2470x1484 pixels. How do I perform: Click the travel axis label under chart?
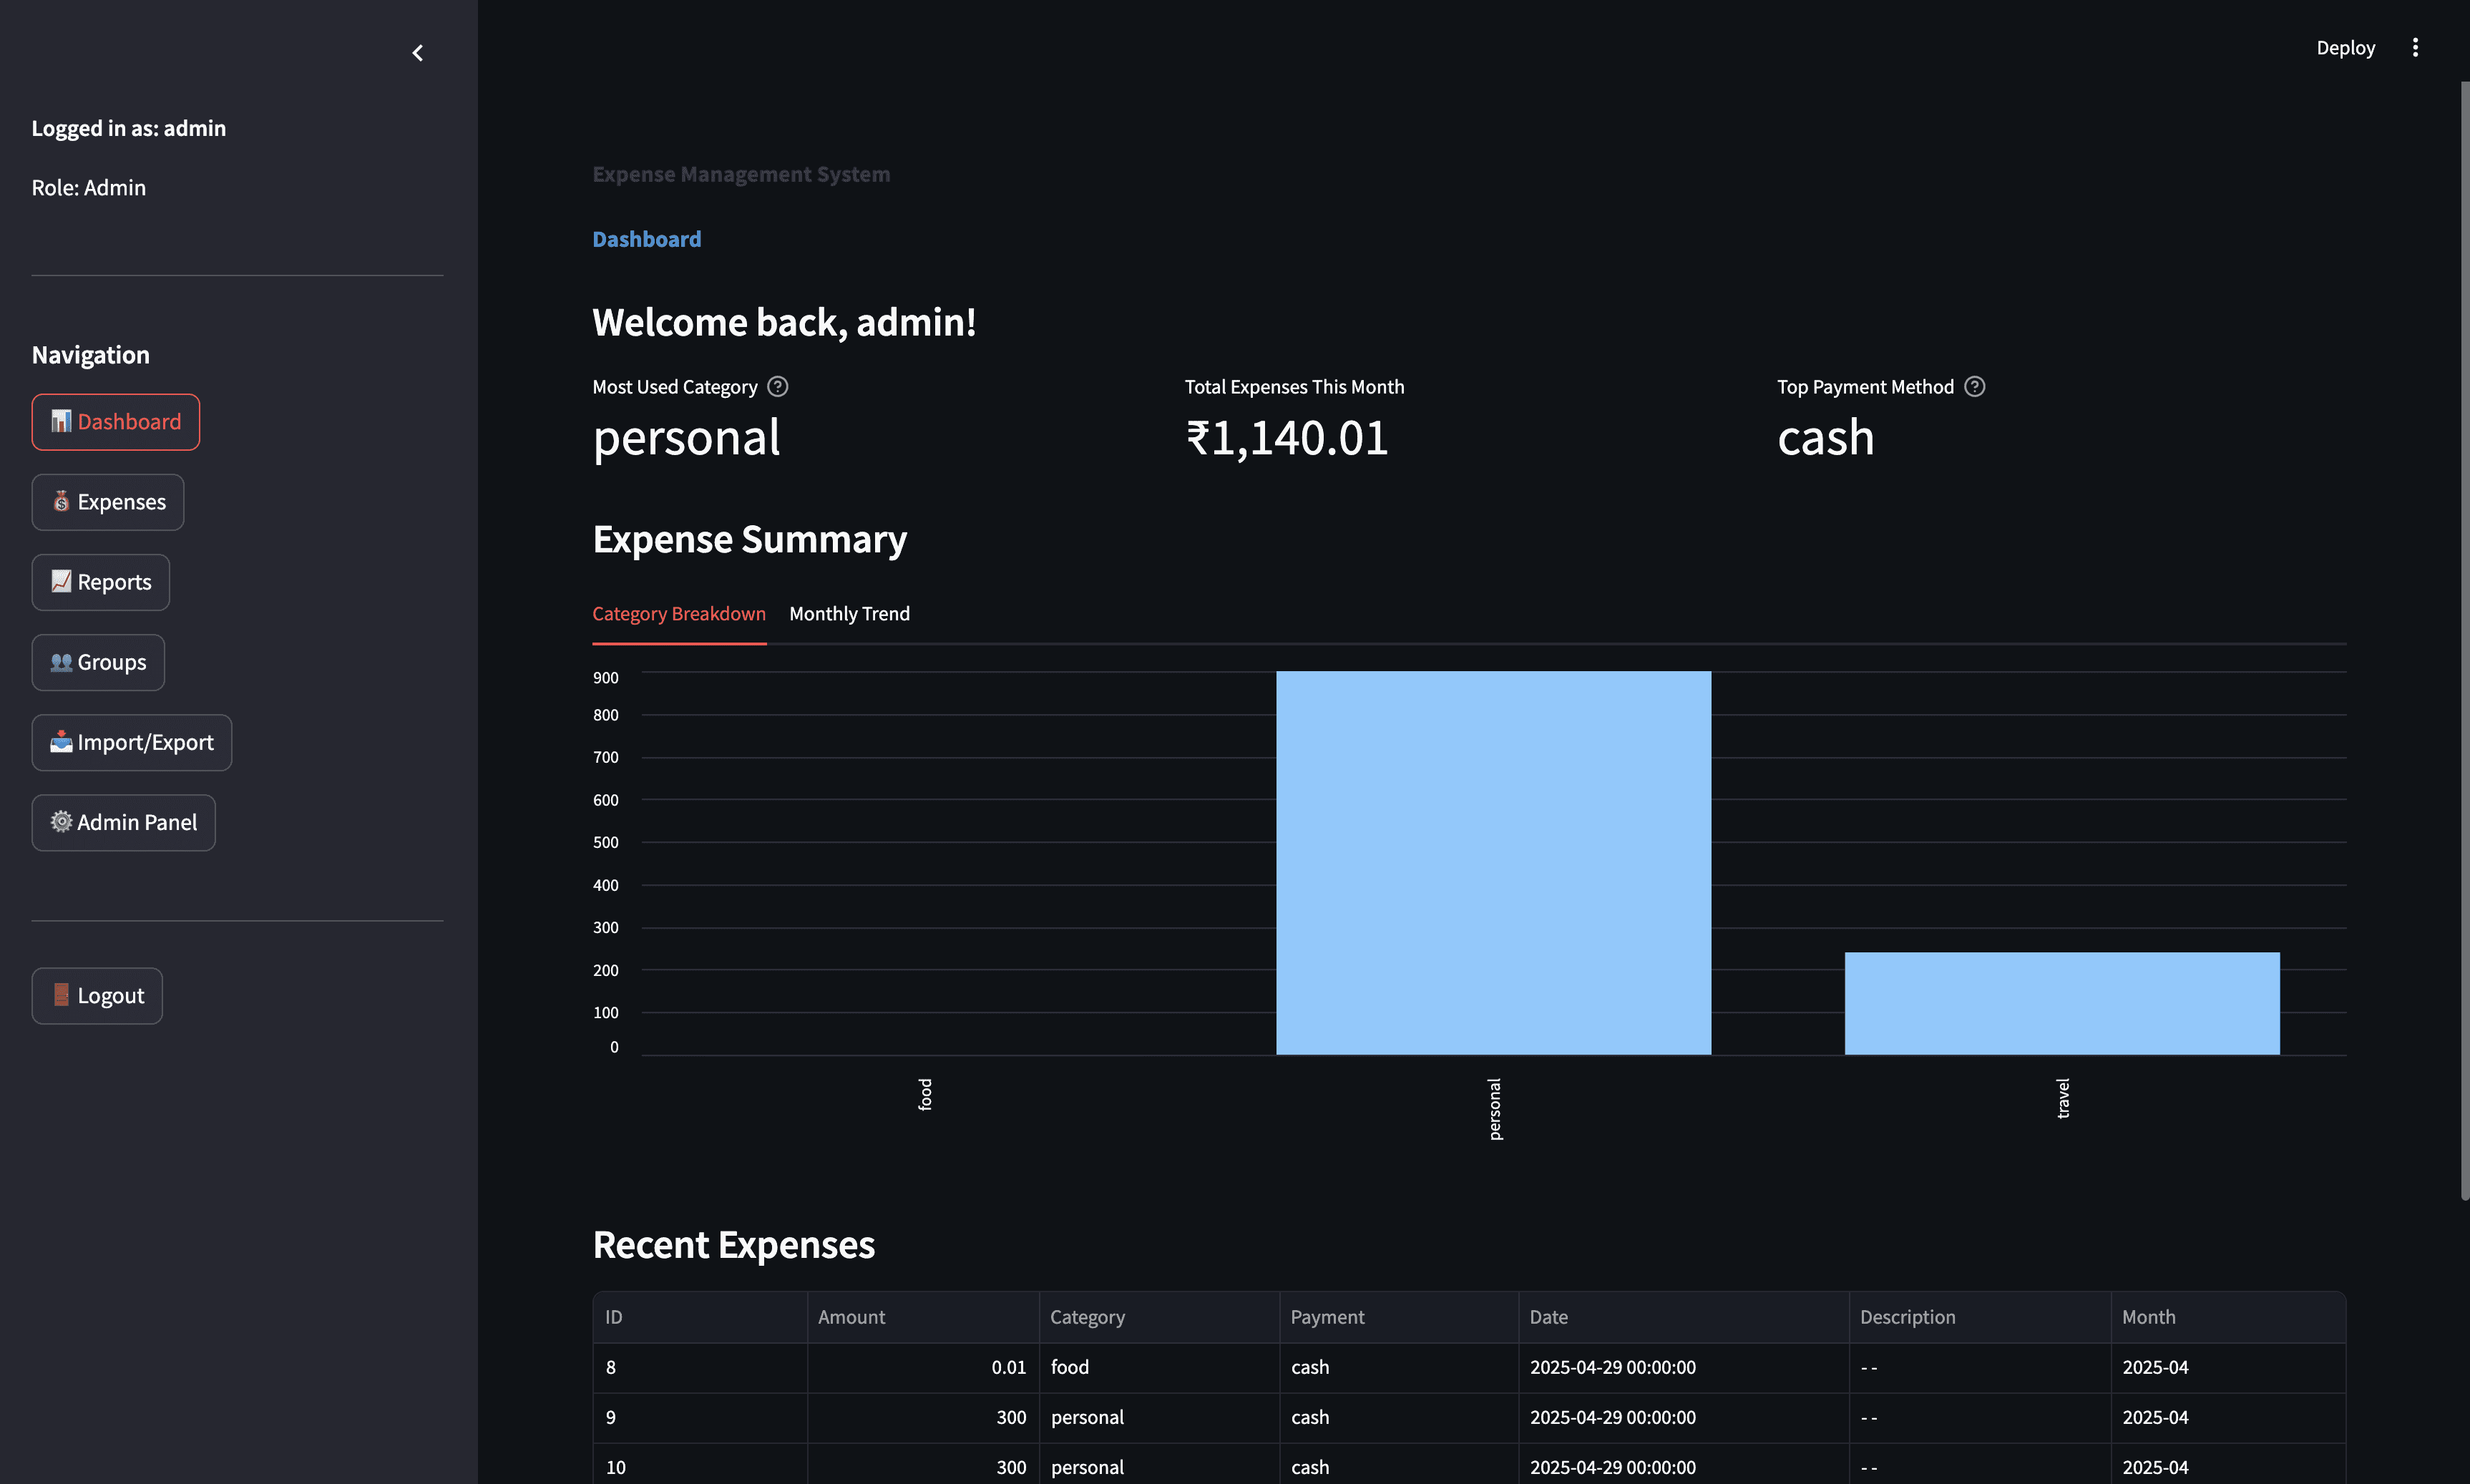point(2062,1098)
